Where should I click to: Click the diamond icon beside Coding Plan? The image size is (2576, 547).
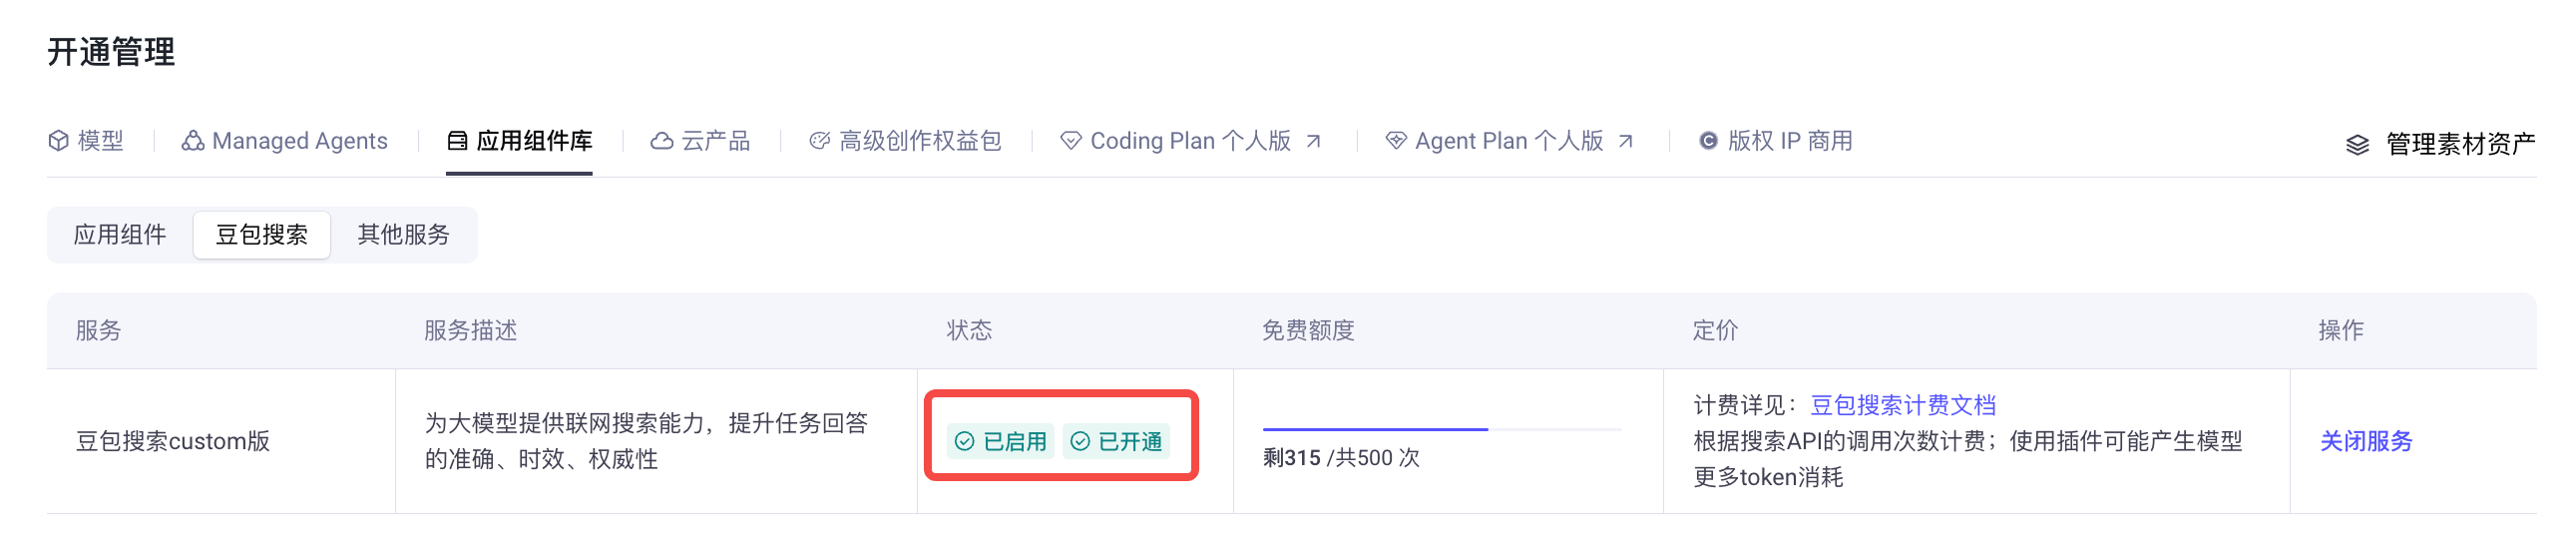pos(1070,141)
